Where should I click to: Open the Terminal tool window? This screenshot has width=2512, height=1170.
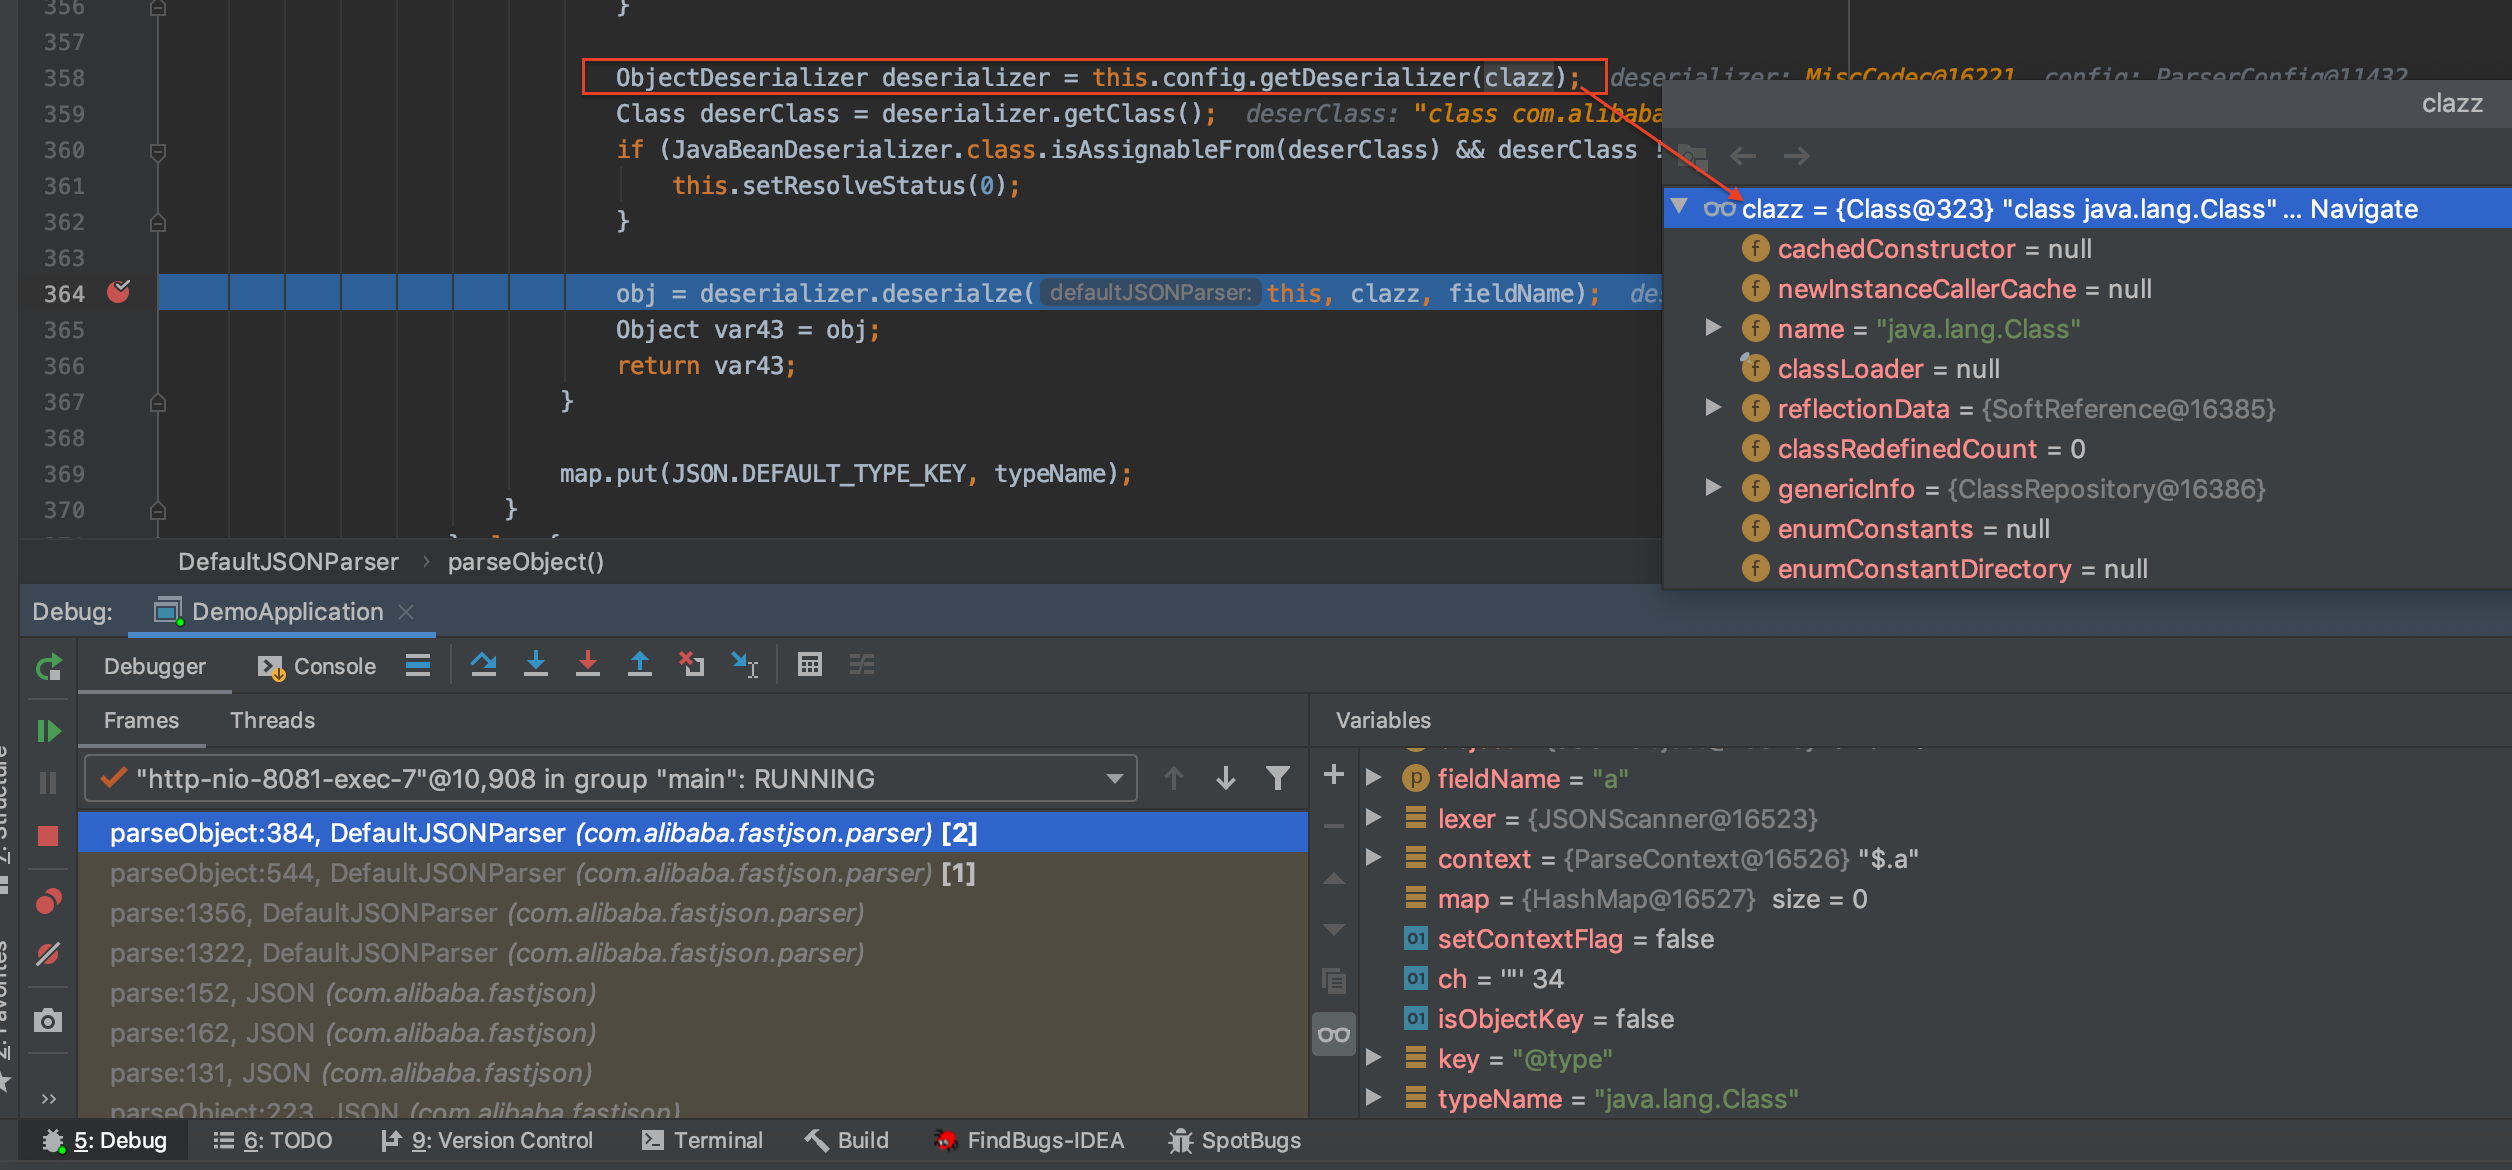703,1141
